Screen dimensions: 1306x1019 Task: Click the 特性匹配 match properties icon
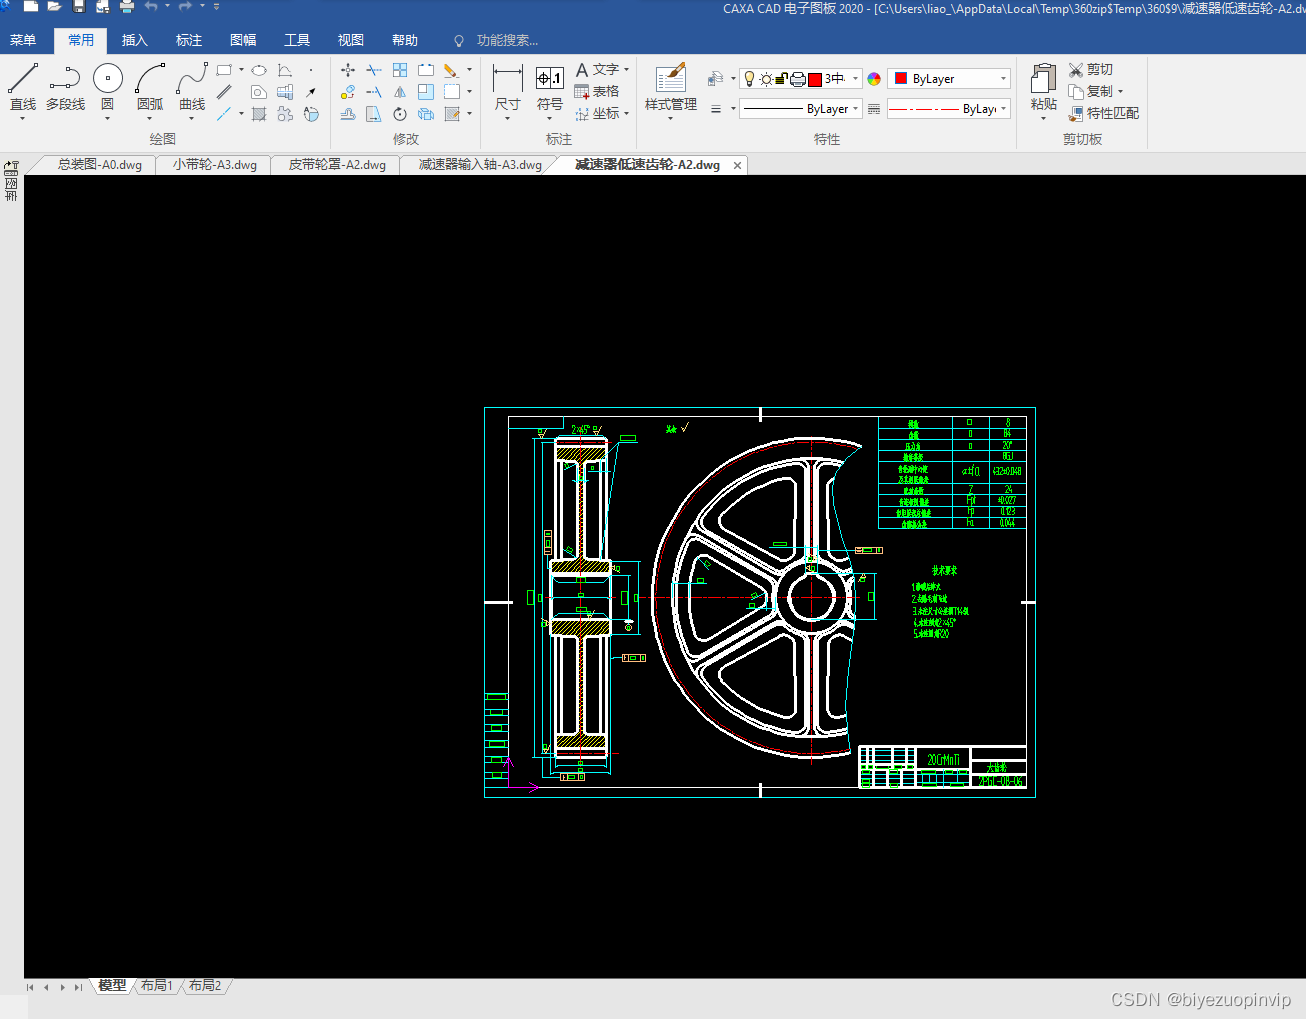click(1076, 113)
